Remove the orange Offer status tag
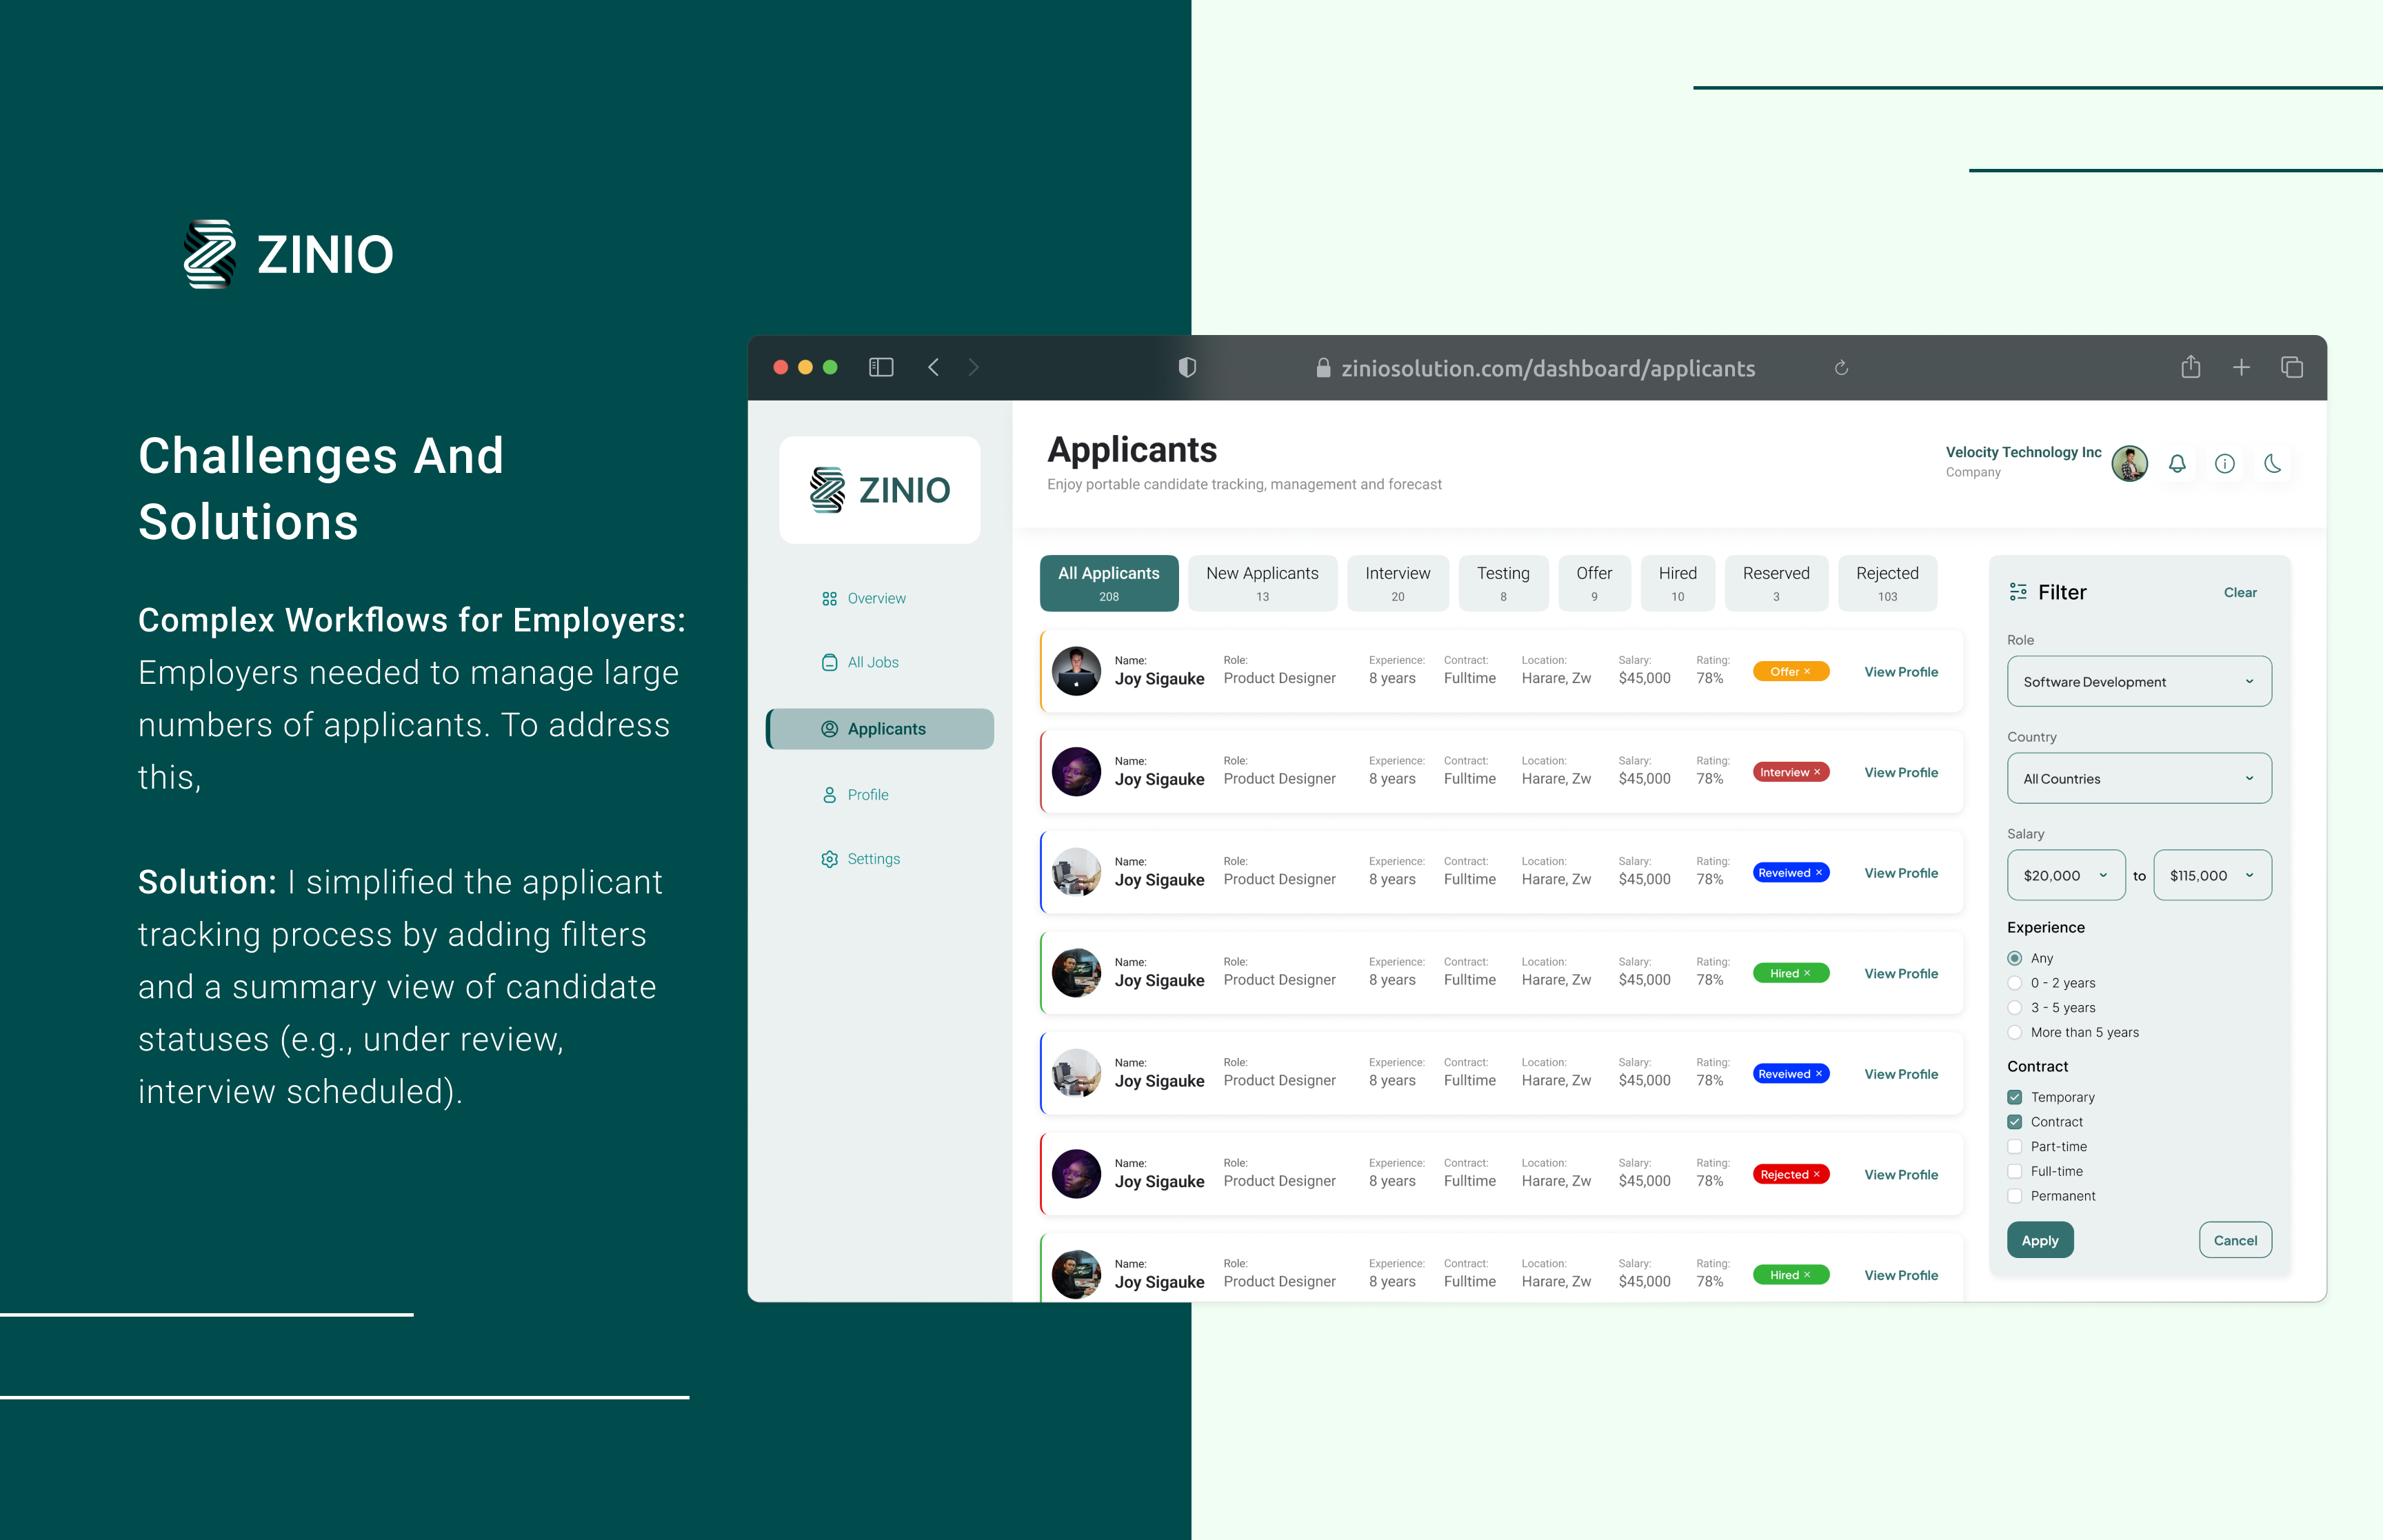2383x1540 pixels. coord(1807,672)
